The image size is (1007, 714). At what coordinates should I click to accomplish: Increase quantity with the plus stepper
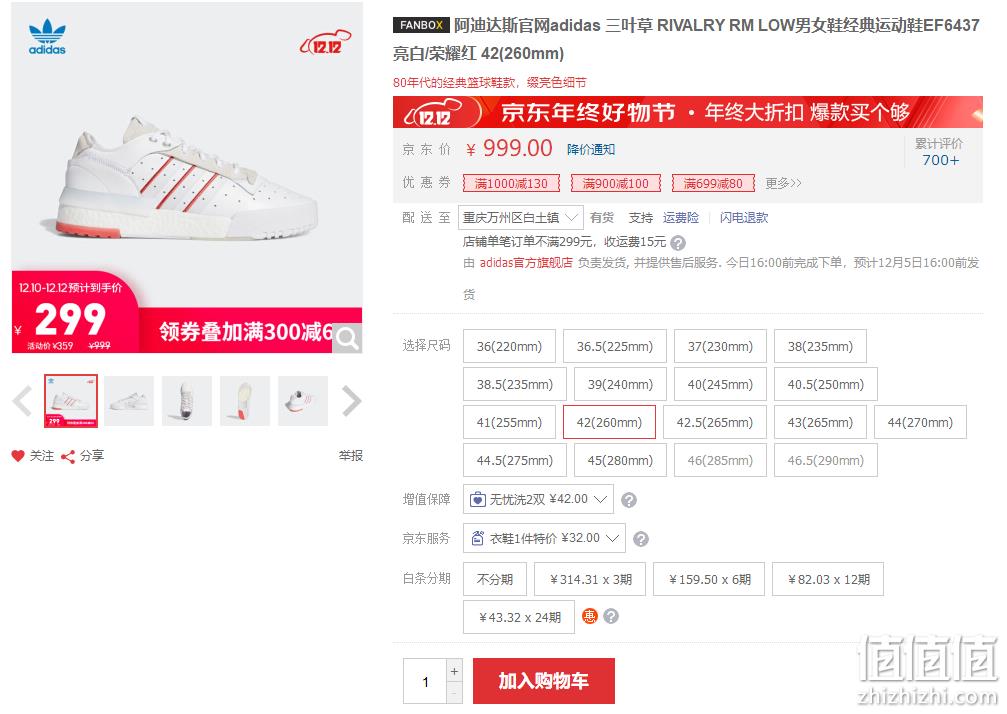[454, 671]
